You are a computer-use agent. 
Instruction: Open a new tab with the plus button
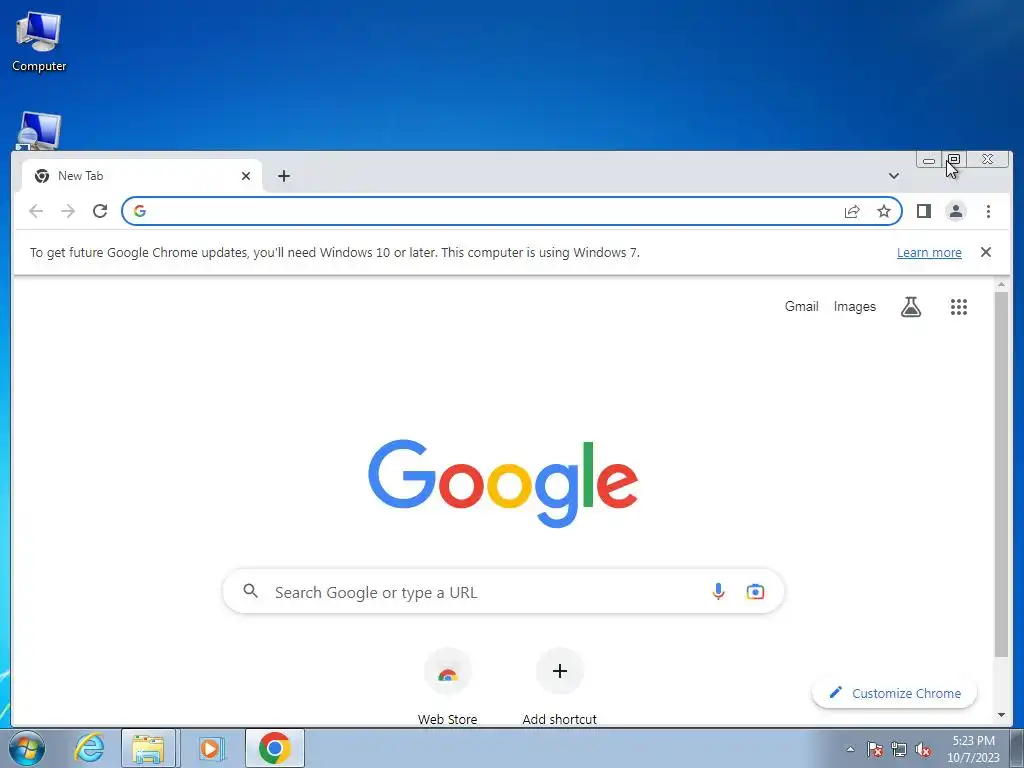283,176
